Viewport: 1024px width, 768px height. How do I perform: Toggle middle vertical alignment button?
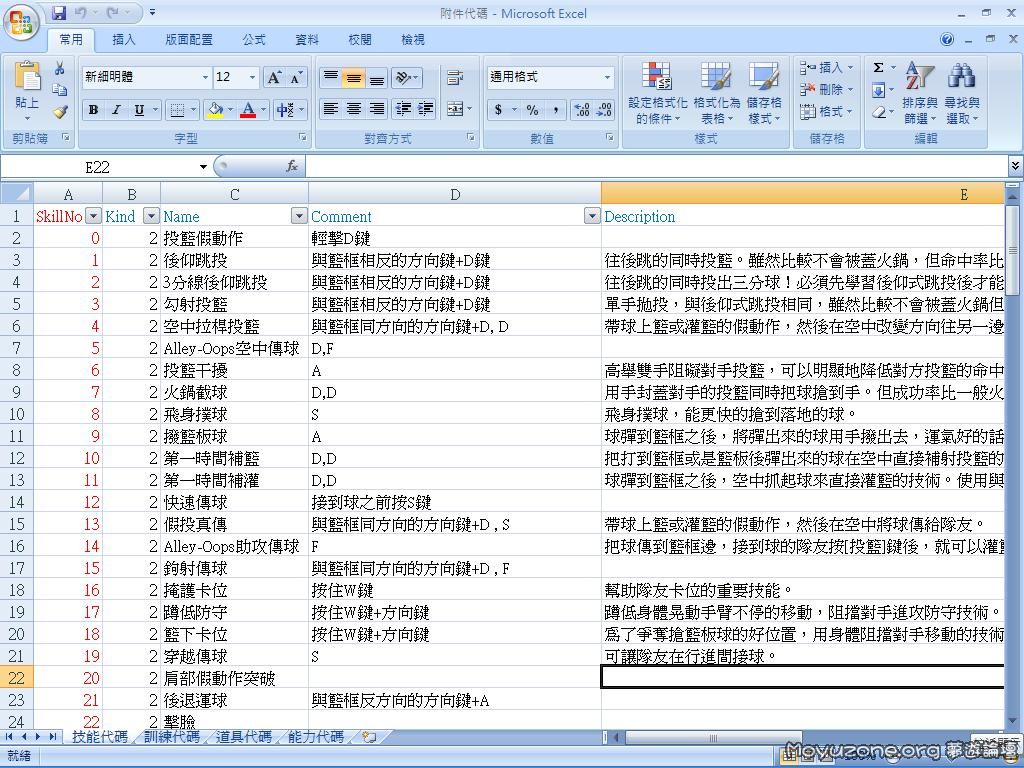coord(353,78)
